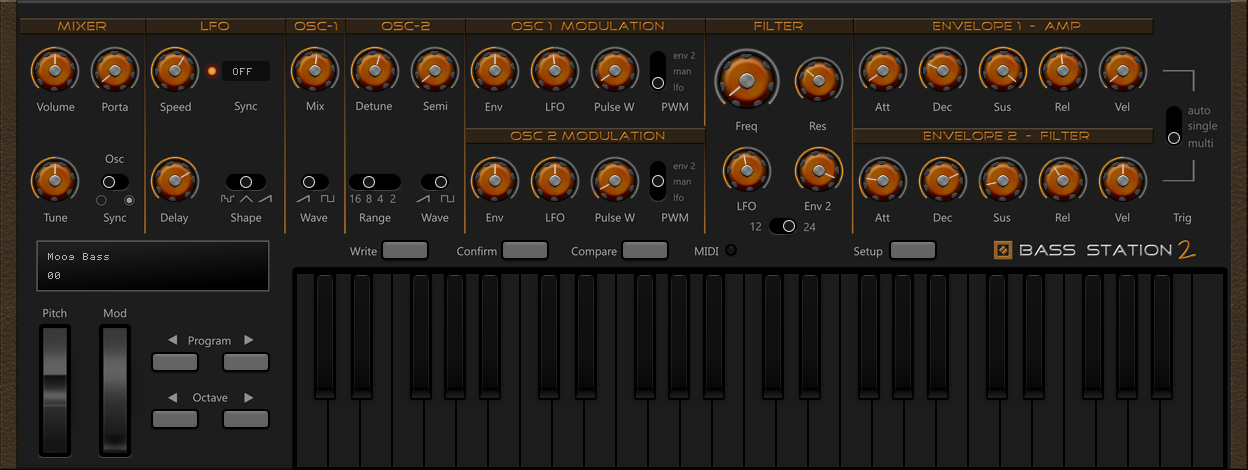
Task: Click the MIDI indicator LED
Action: coord(731,250)
